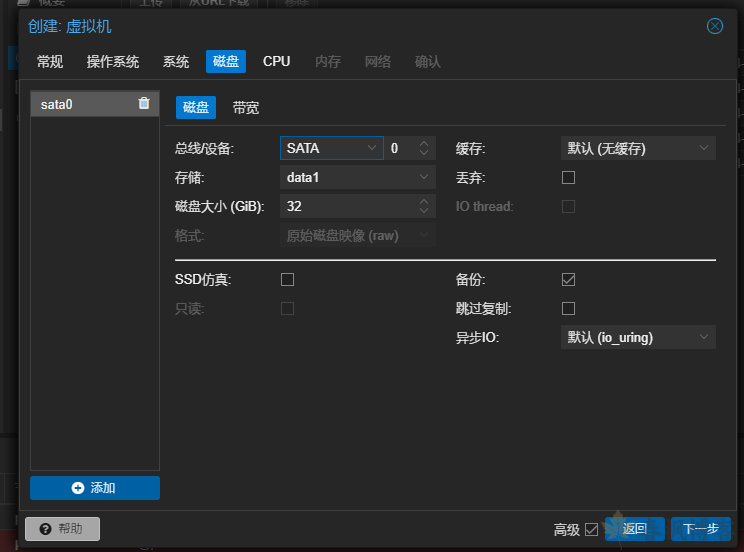Increase the device number spinner
Image resolution: width=744 pixels, height=552 pixels.
point(424,143)
